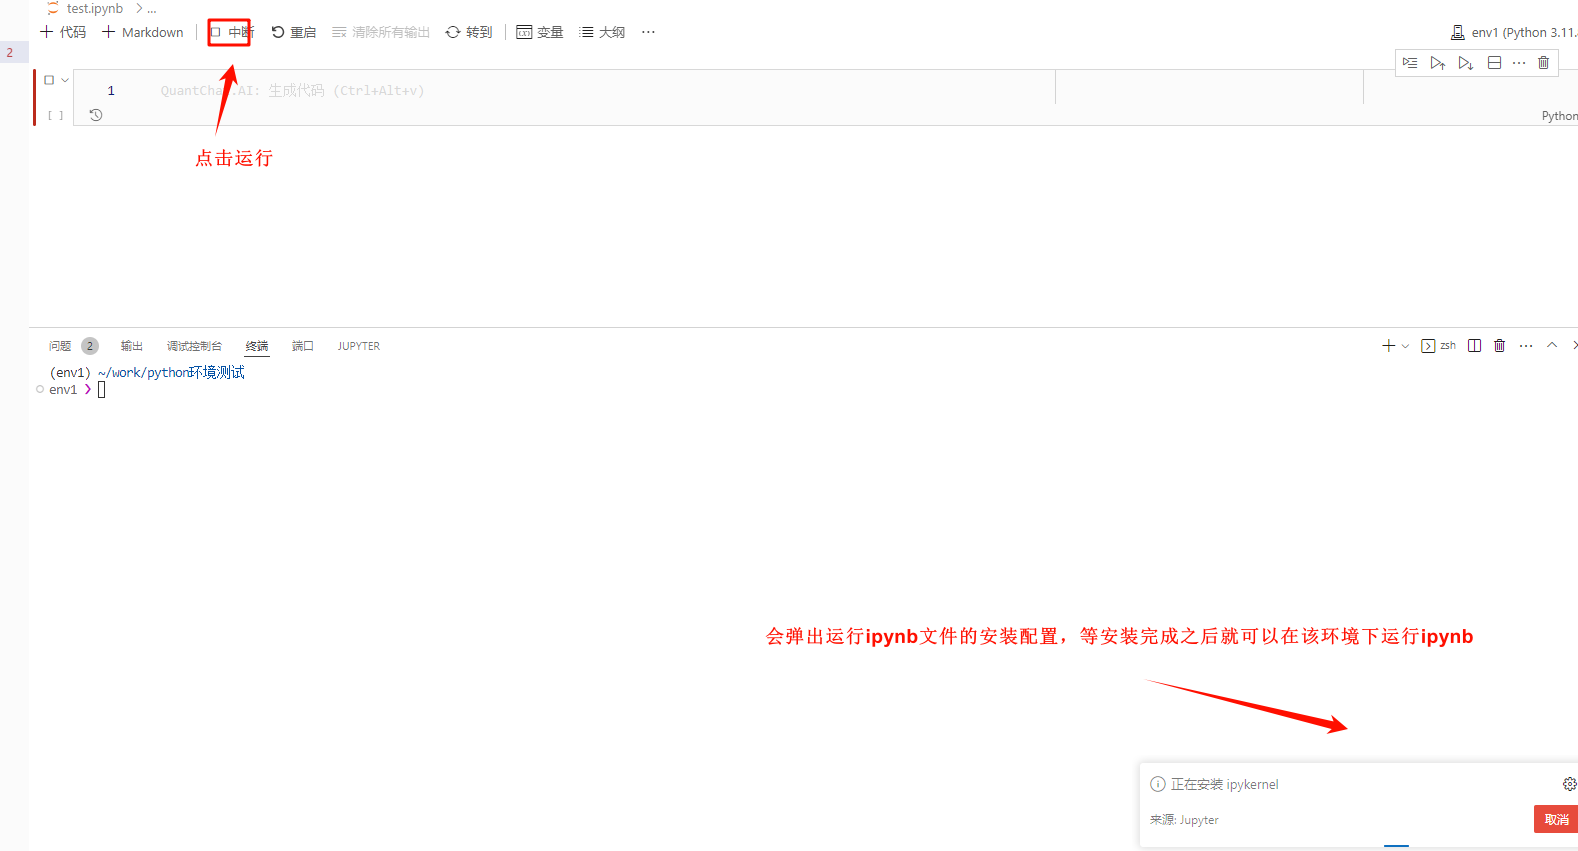The height and width of the screenshot is (851, 1578).
Task: Open the 变量 variables viewer
Action: pos(540,32)
